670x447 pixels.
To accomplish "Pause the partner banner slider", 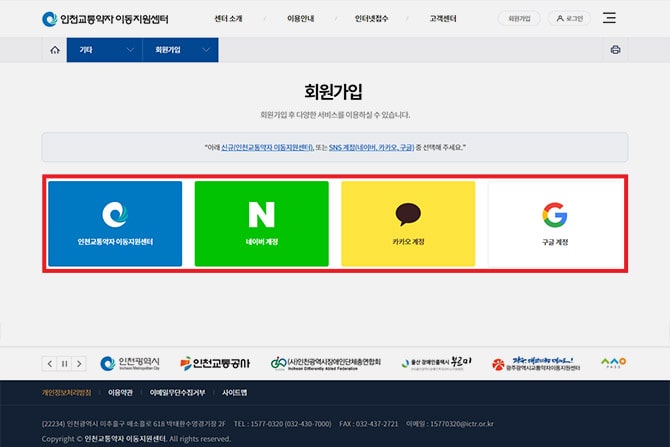I will 65,364.
